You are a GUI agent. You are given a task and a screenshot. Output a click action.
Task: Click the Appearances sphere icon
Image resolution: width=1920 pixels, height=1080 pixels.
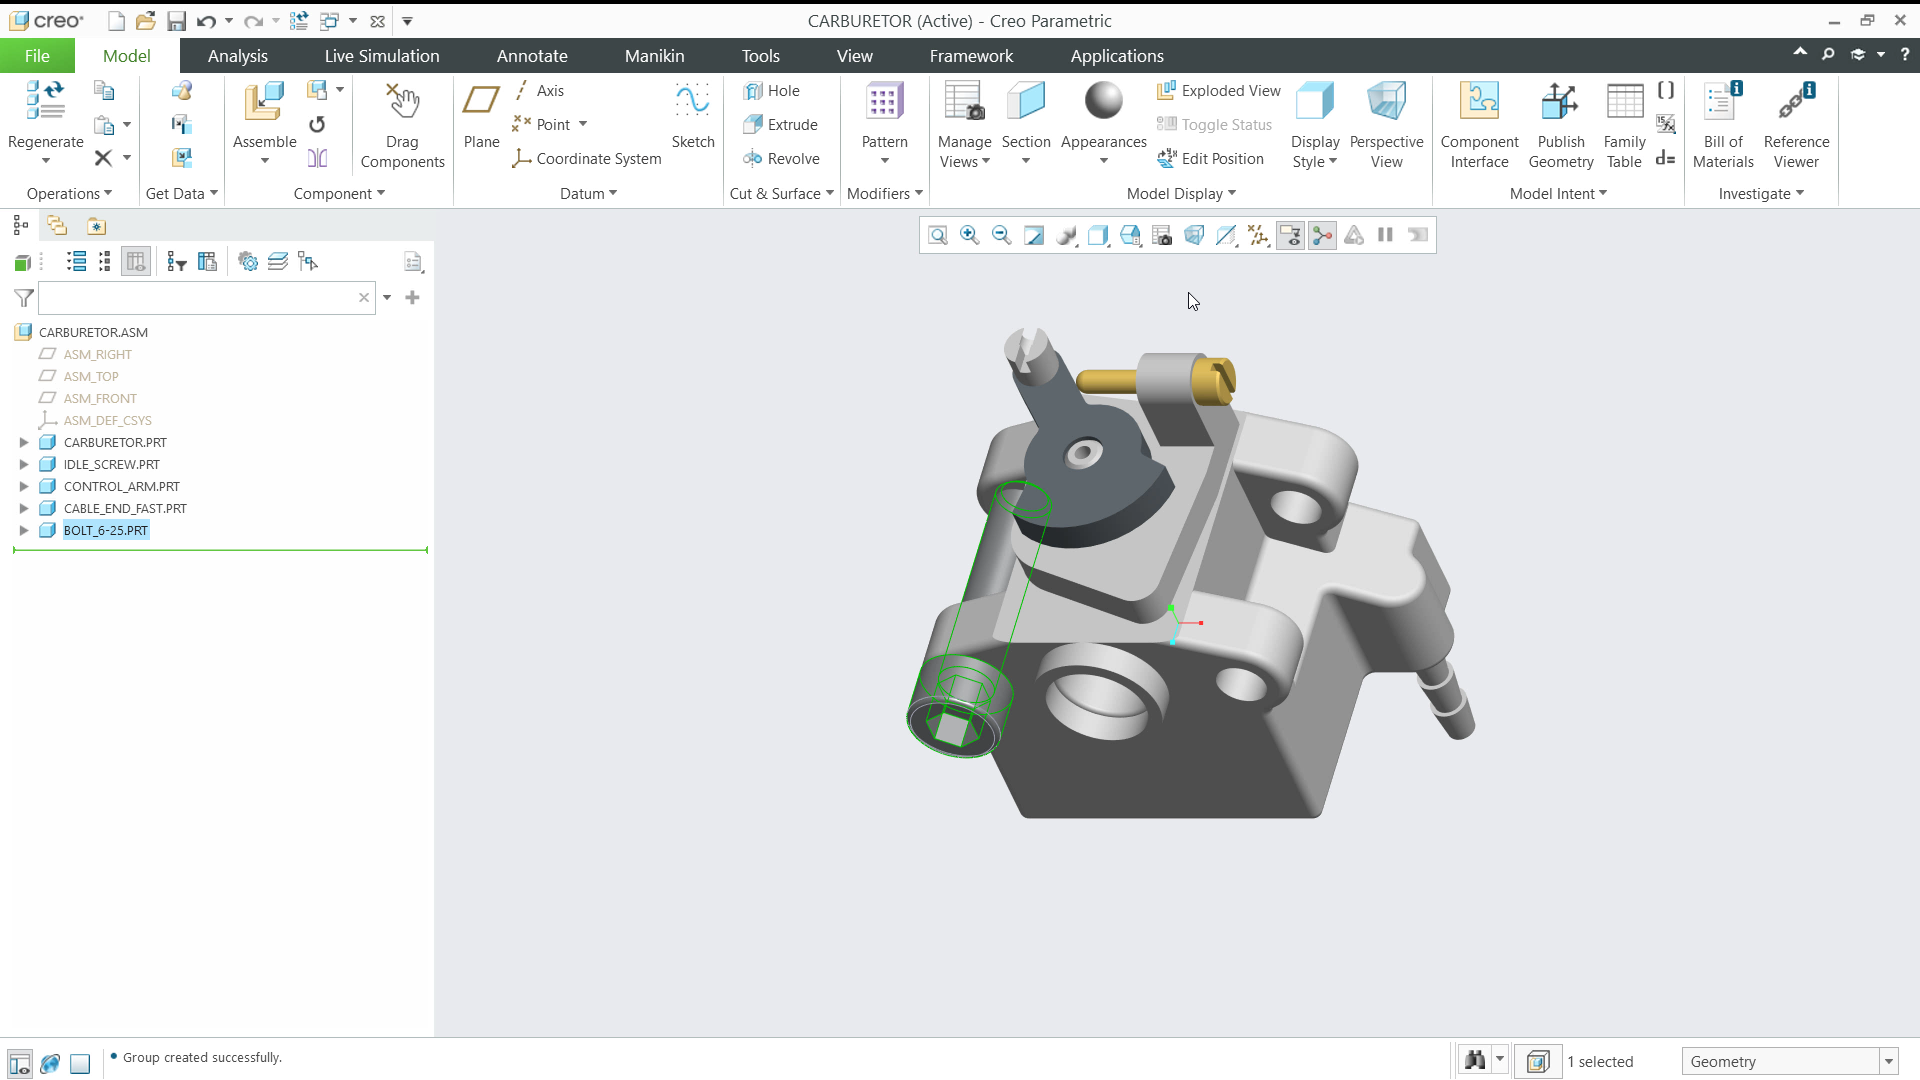[x=1103, y=101]
